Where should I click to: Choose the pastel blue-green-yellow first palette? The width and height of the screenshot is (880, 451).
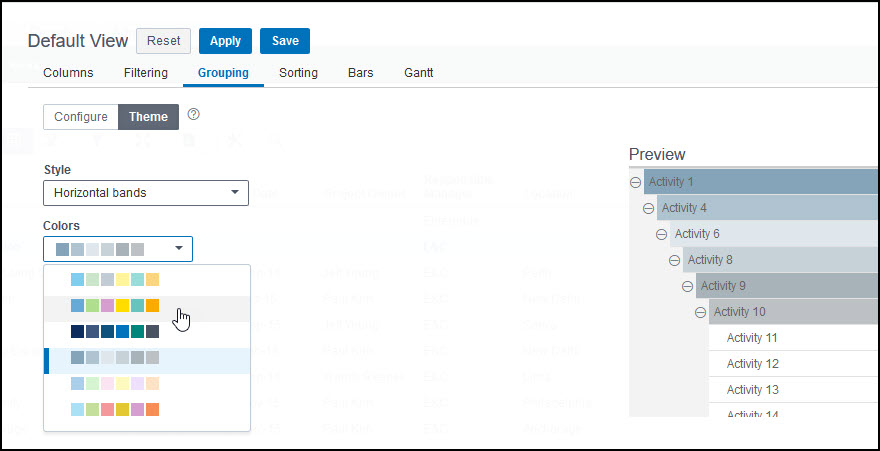147,279
